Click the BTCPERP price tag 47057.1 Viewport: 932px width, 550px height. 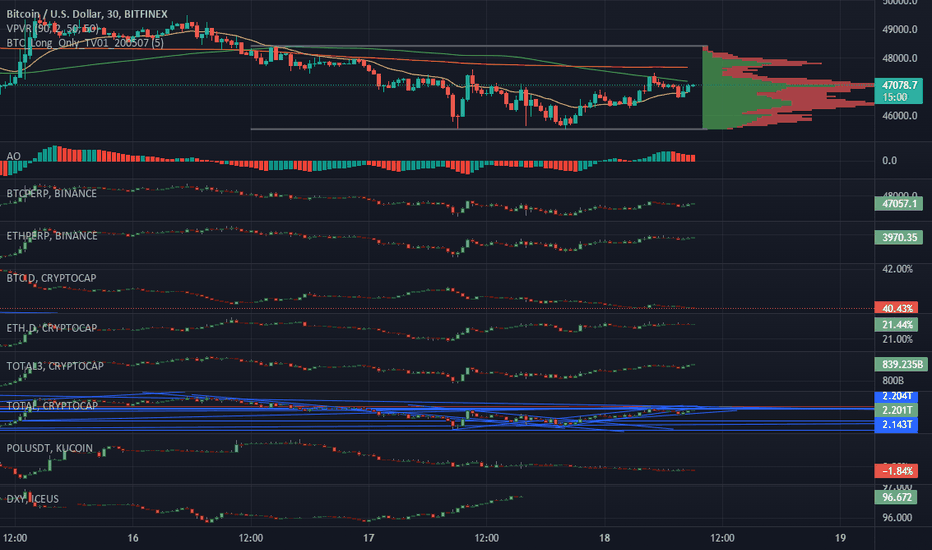pos(899,203)
